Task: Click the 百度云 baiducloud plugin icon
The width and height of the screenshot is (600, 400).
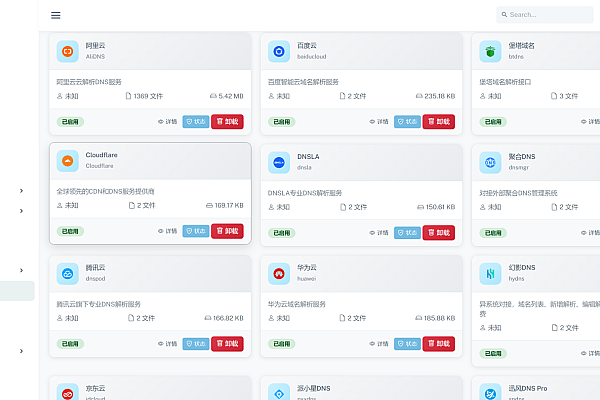Action: pyautogui.click(x=279, y=51)
